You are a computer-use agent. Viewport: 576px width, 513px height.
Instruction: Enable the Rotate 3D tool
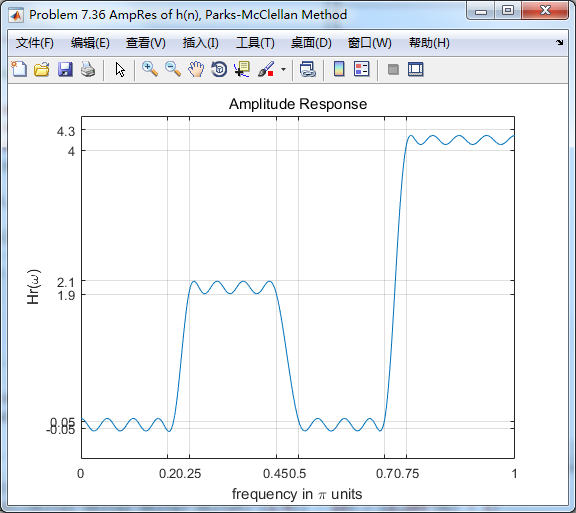tap(219, 69)
